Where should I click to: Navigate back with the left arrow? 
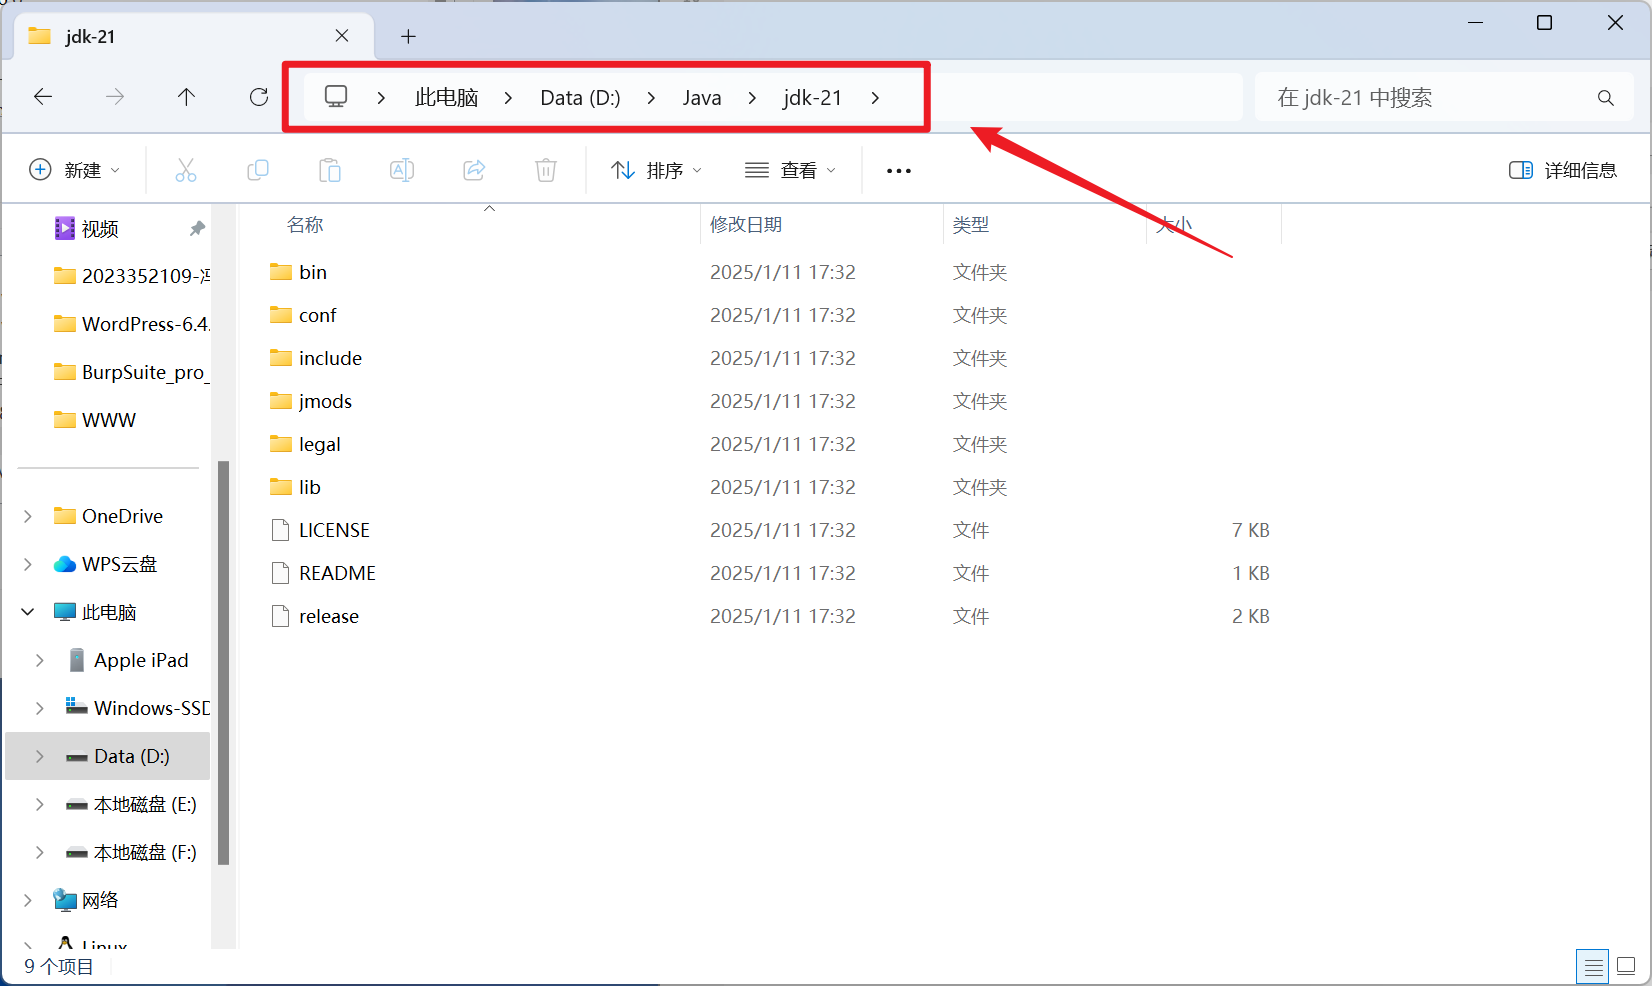[x=43, y=97]
